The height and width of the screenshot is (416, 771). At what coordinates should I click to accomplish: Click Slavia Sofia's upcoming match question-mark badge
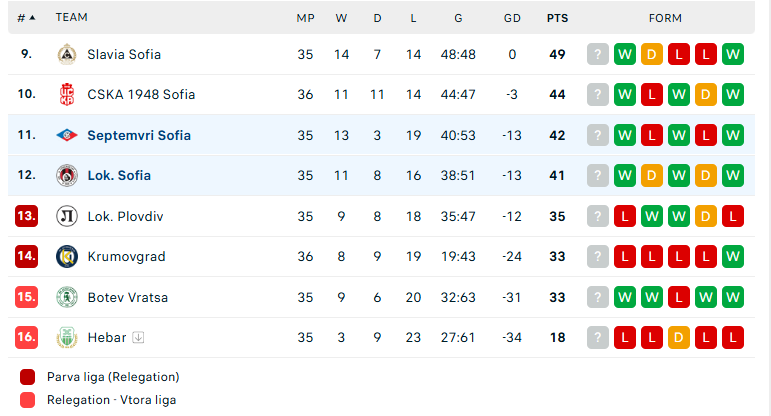tap(597, 55)
